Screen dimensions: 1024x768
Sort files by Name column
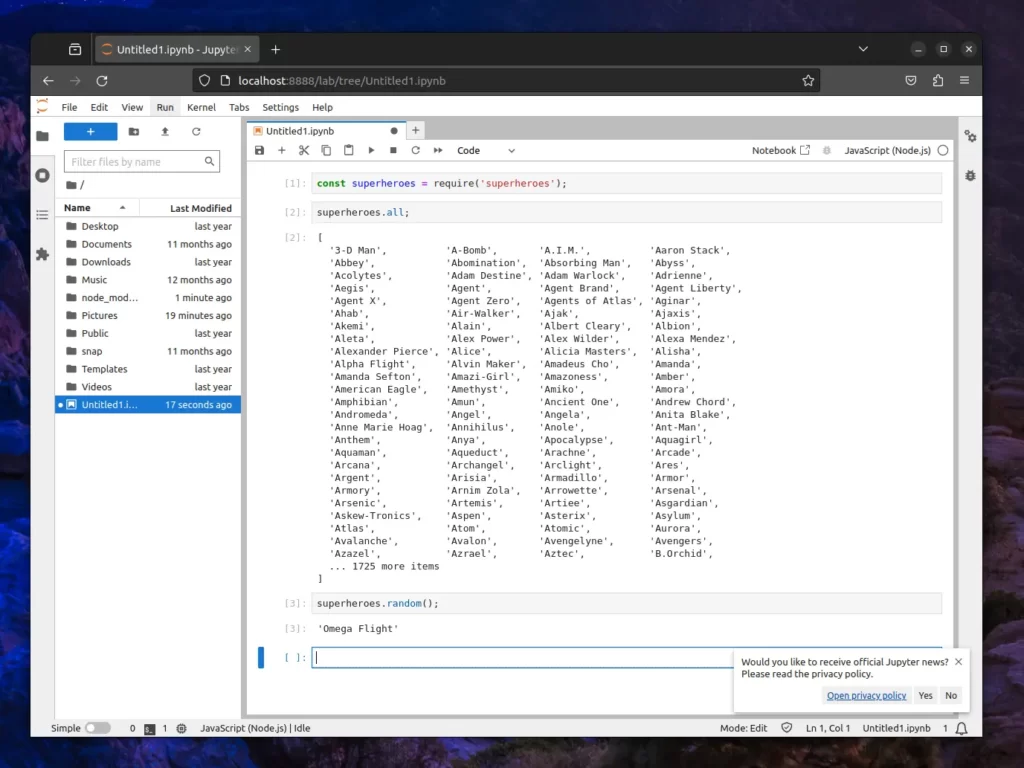(98, 208)
